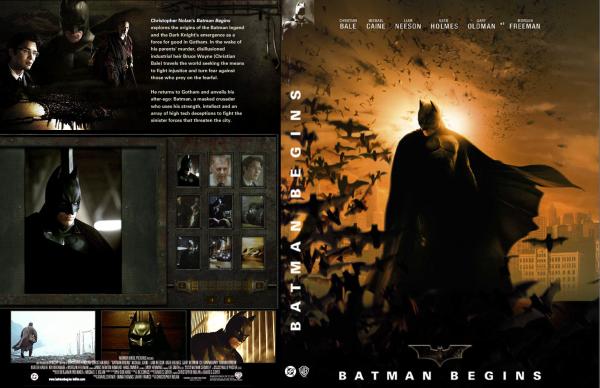This screenshot has height=388, width=600.
Task: Click the Gary OLDMAN cast name
Action: click(481, 24)
